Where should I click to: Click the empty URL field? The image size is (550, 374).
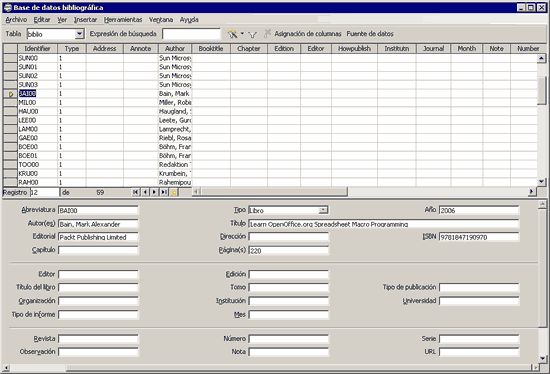[x=479, y=352]
